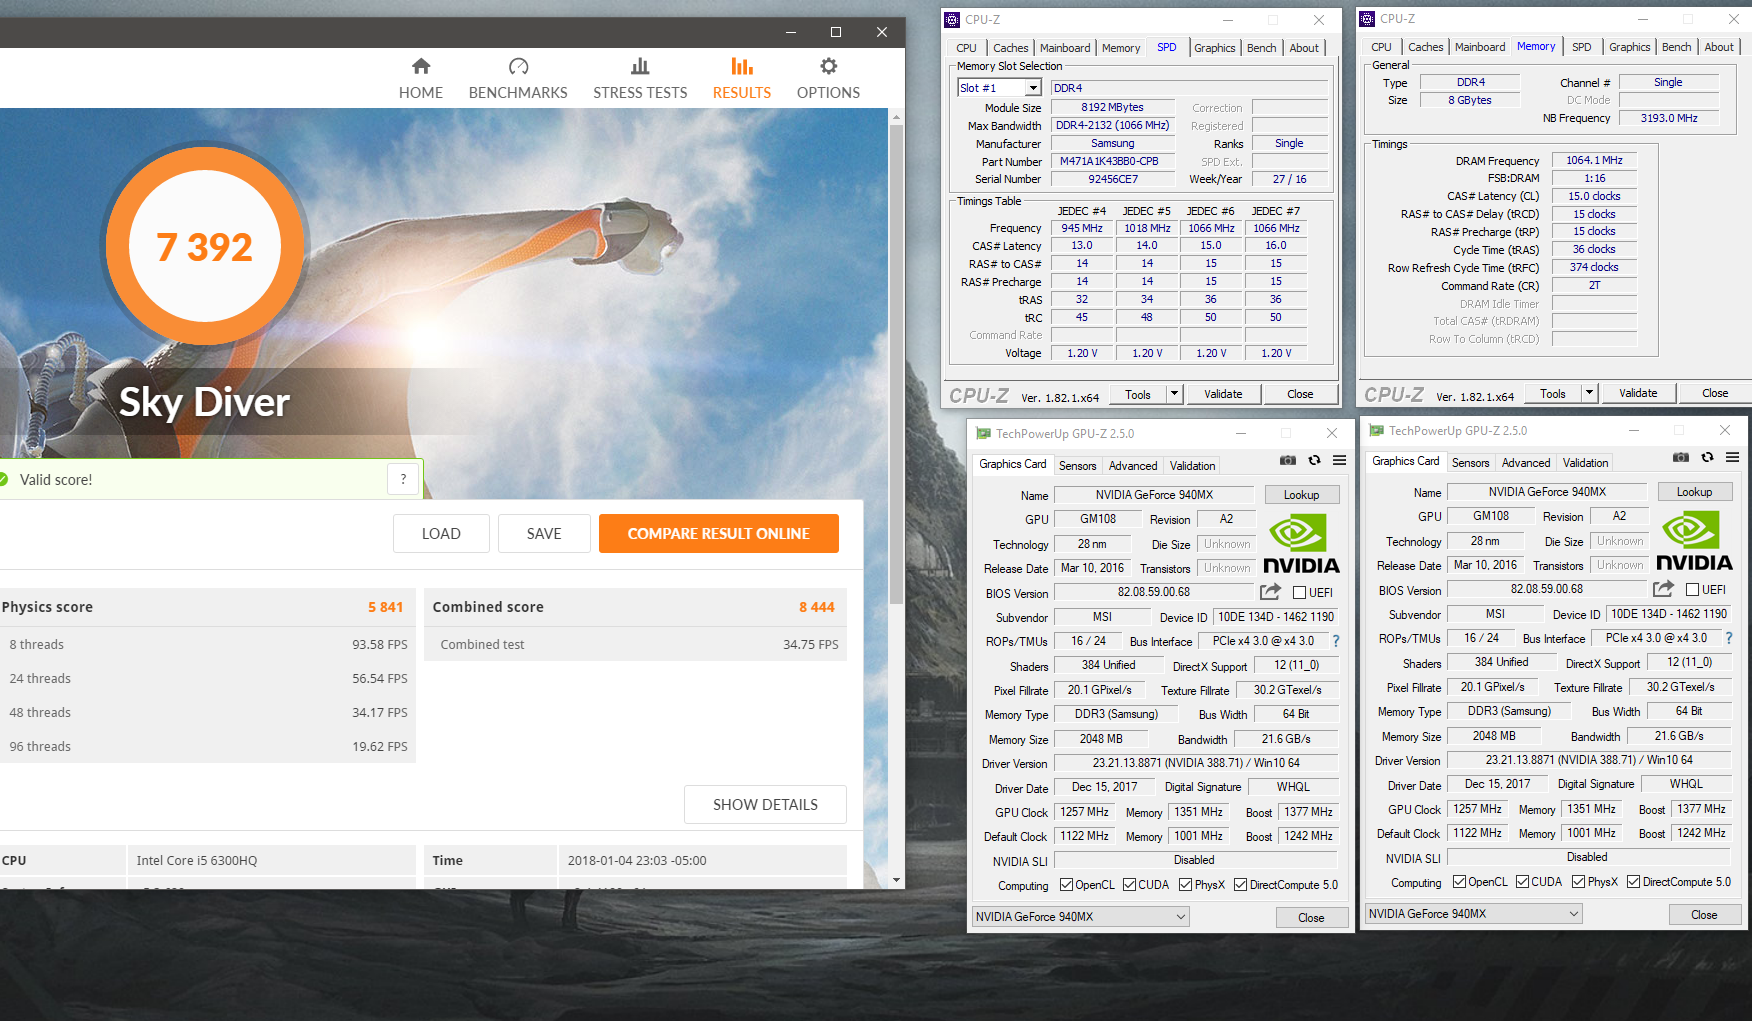Click the LOAD button in 3DMark
The width and height of the screenshot is (1752, 1021).
[441, 533]
